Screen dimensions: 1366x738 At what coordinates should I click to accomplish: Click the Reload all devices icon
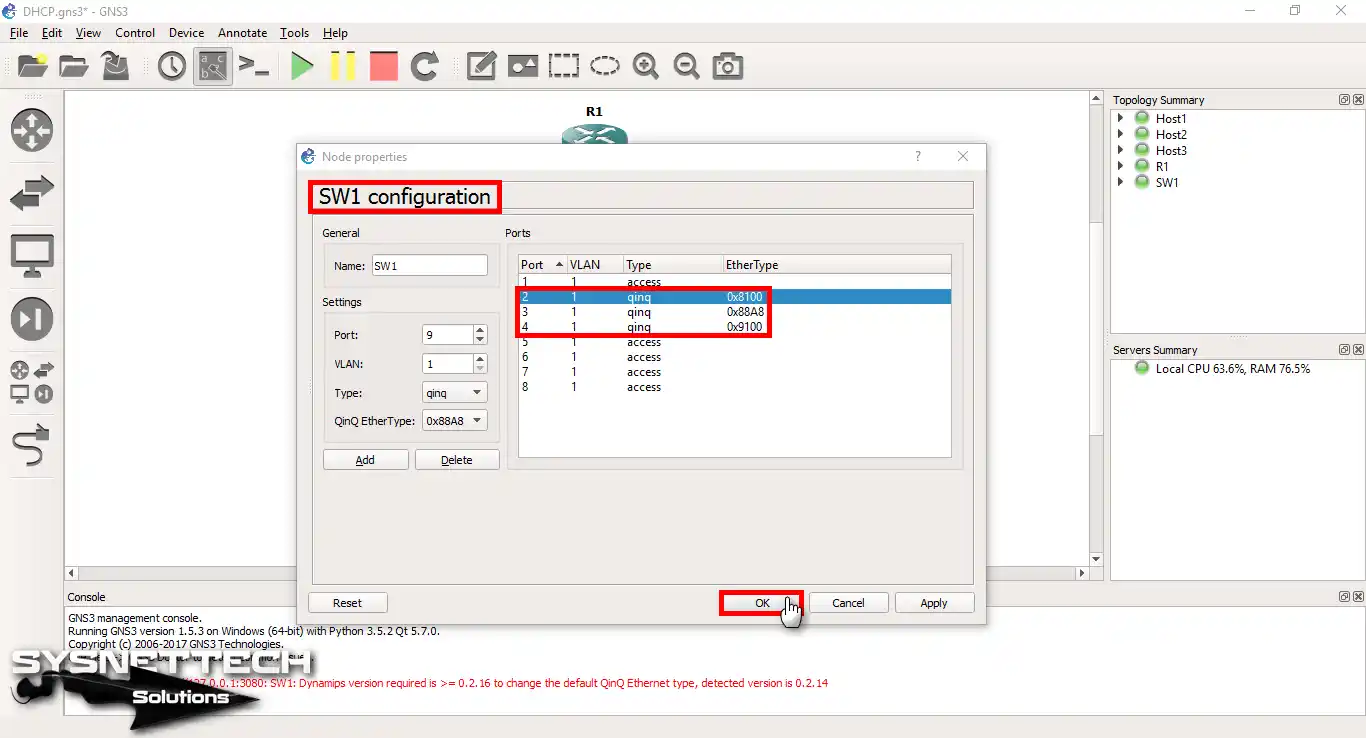point(425,67)
